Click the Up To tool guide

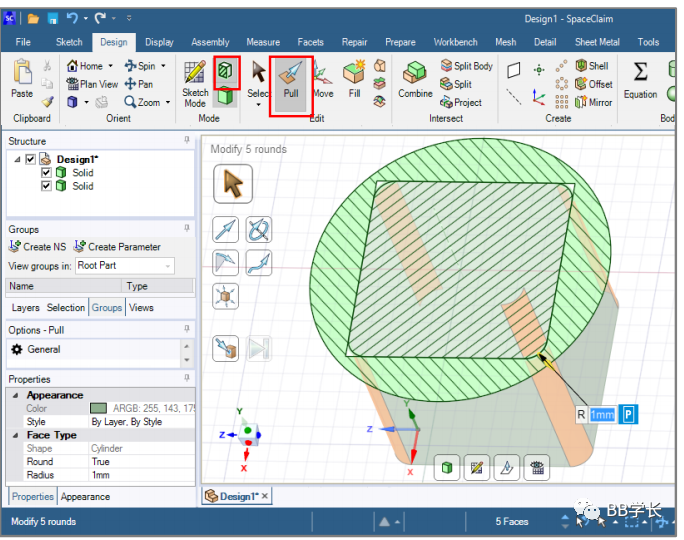click(x=226, y=348)
